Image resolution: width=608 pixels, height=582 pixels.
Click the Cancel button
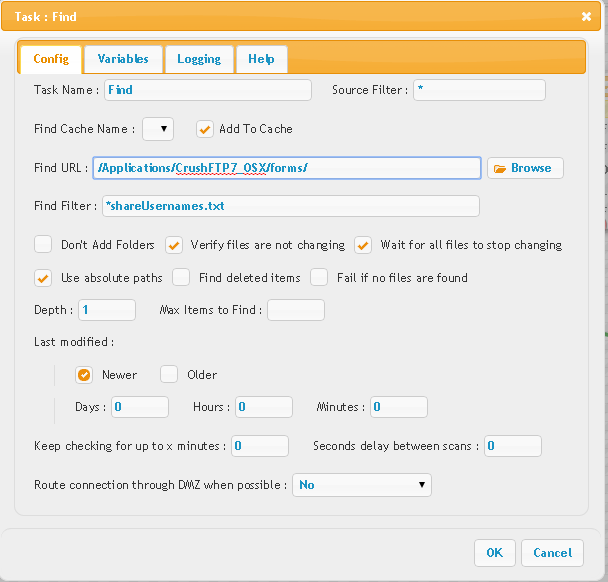click(552, 553)
